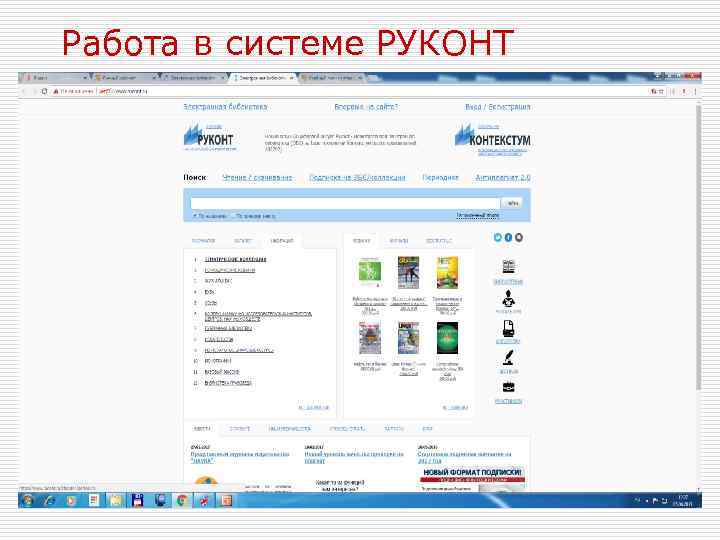Click the browser back arrow
The height and width of the screenshot is (540, 720).
(24, 91)
